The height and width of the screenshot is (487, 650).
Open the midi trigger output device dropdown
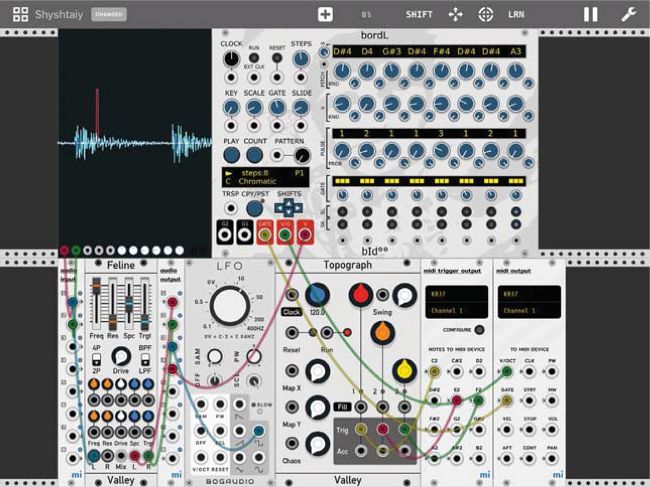tap(455, 295)
